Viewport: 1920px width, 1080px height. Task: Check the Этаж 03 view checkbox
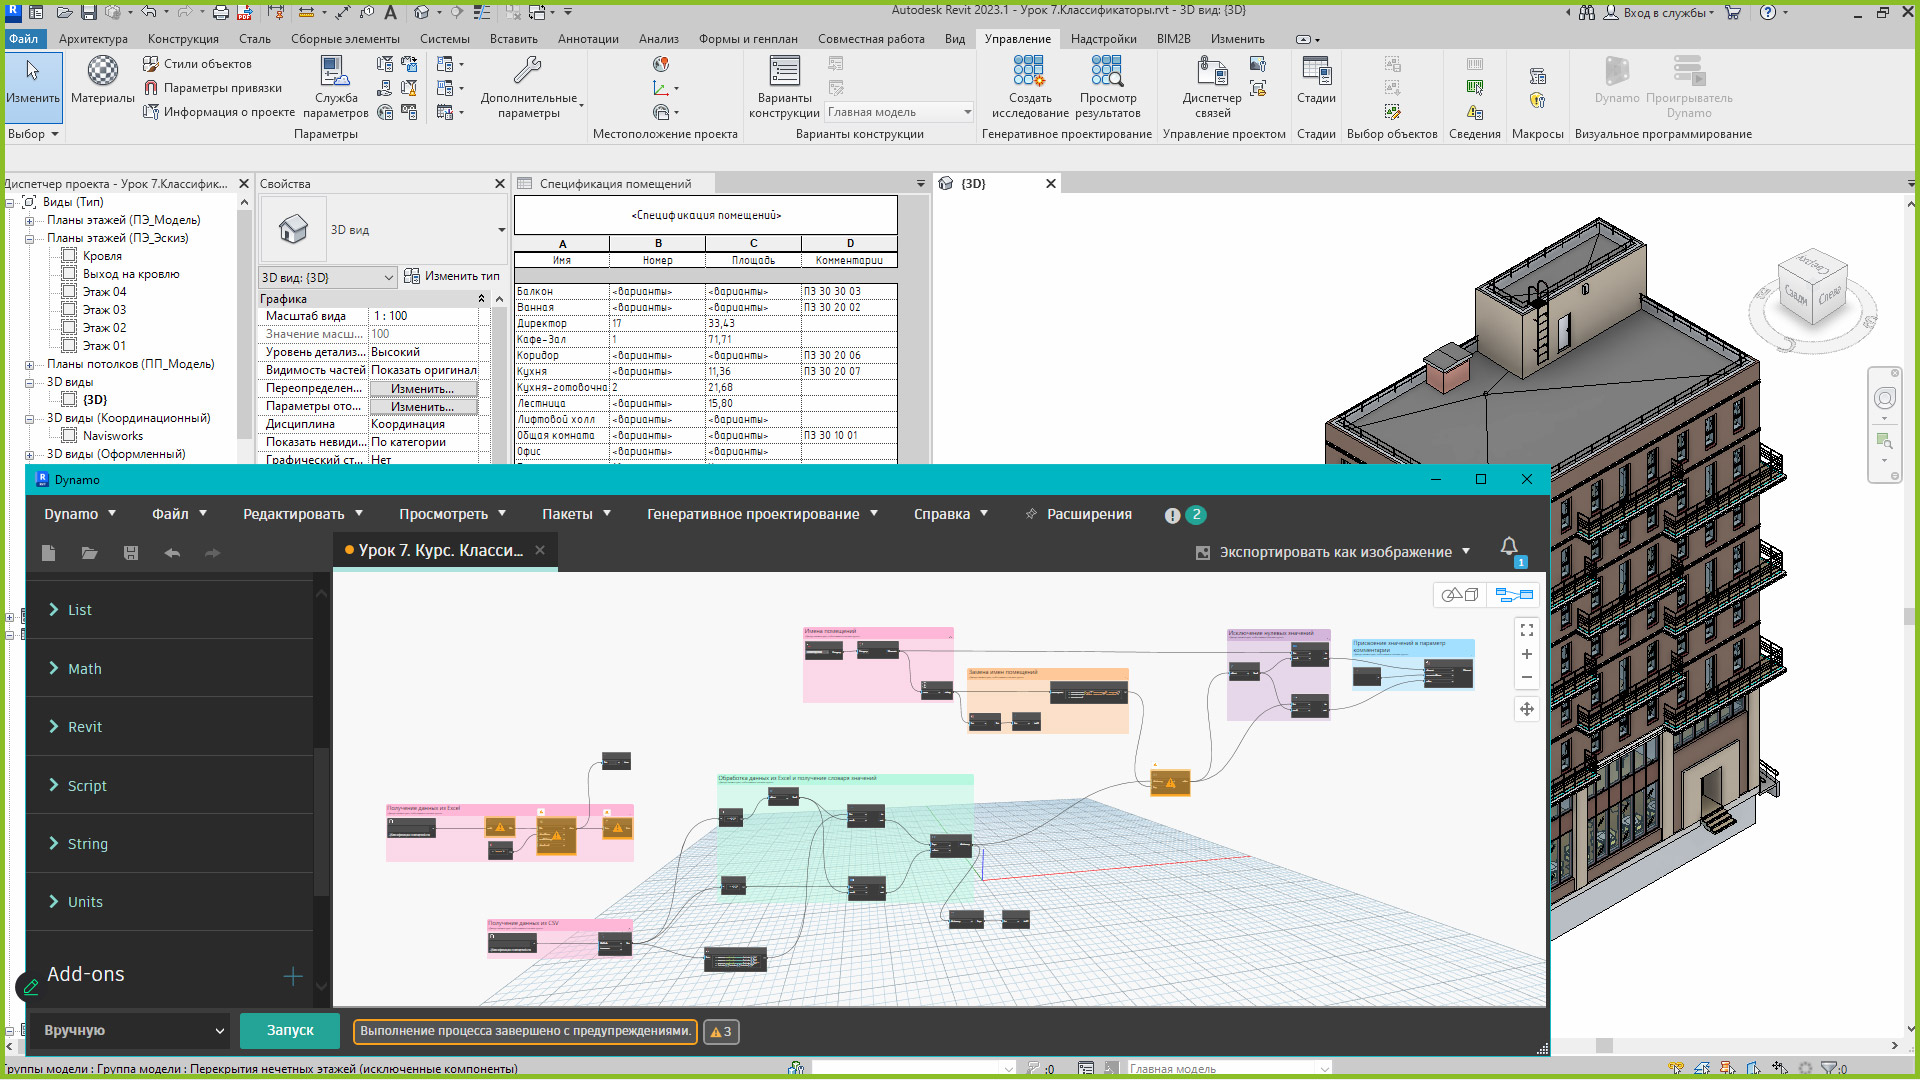click(69, 310)
